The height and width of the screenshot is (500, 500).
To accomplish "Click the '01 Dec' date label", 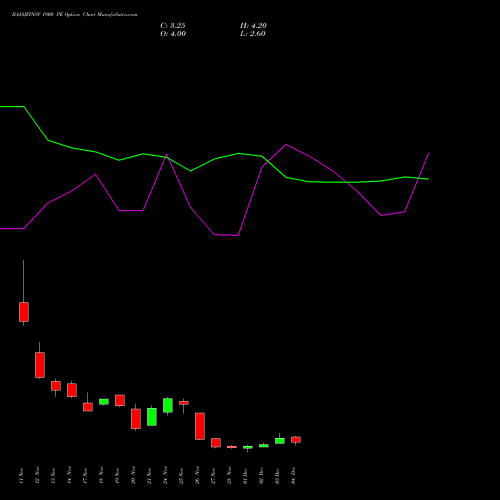I will 245,476.
